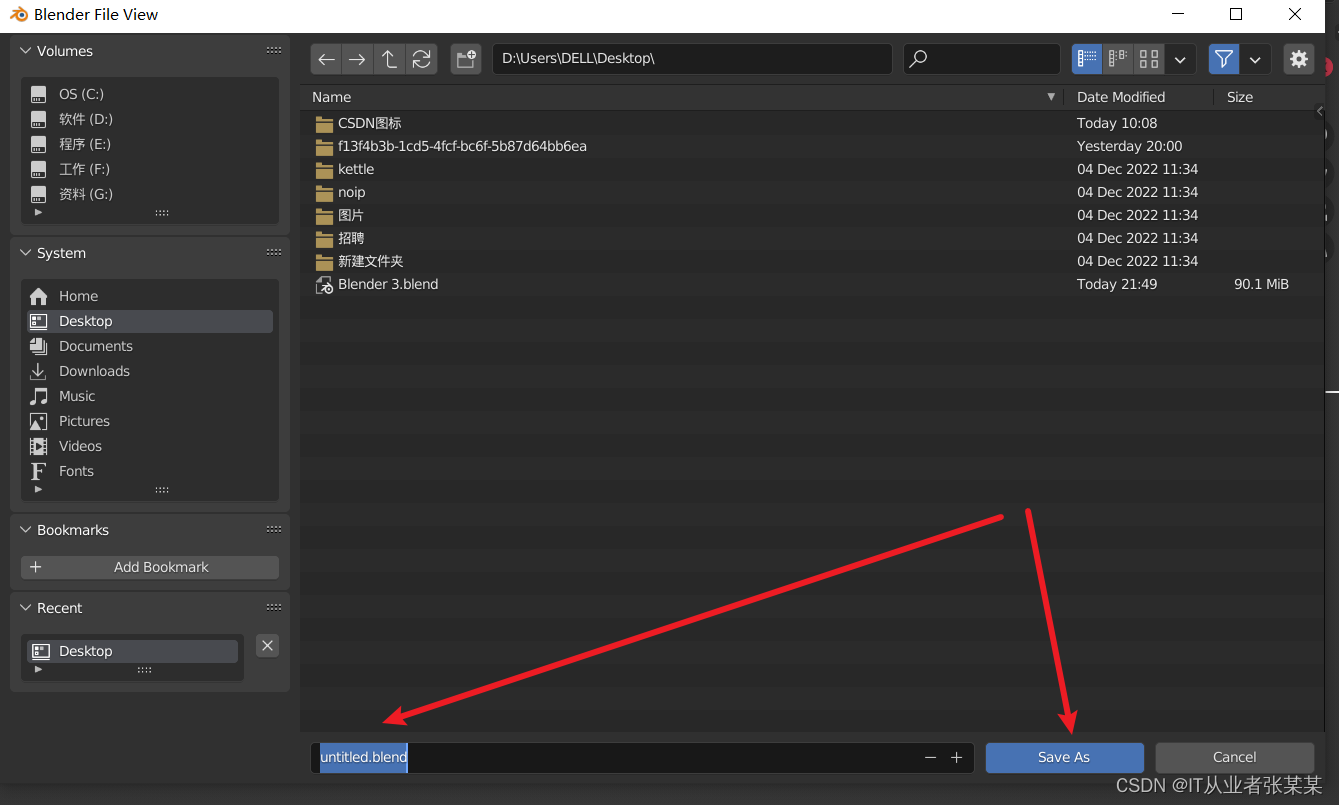Expand Recent list triangle
The width and height of the screenshot is (1339, 805).
(x=39, y=669)
